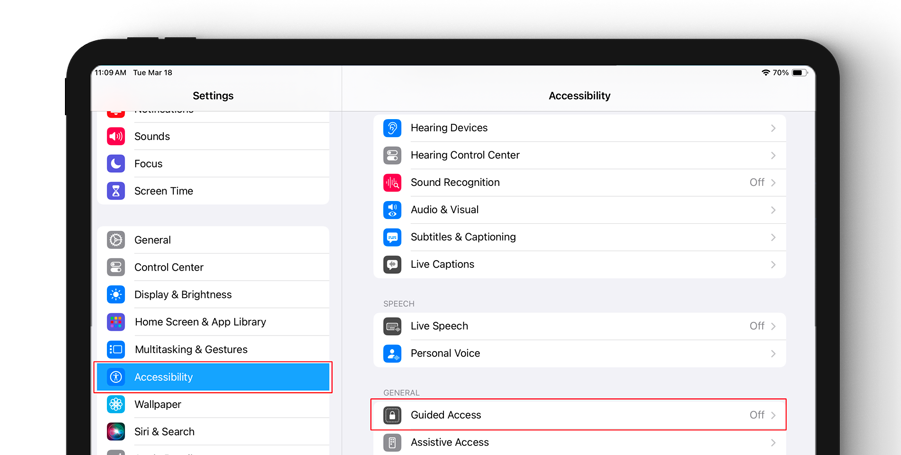901x455 pixels.
Task: Click the Hearing Devices ear icon
Action: tap(392, 128)
